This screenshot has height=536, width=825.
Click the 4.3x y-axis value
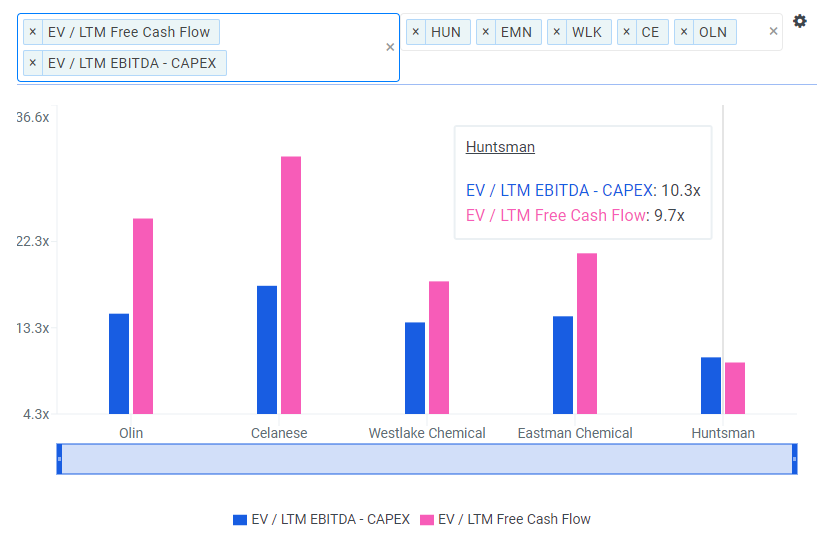click(36, 414)
